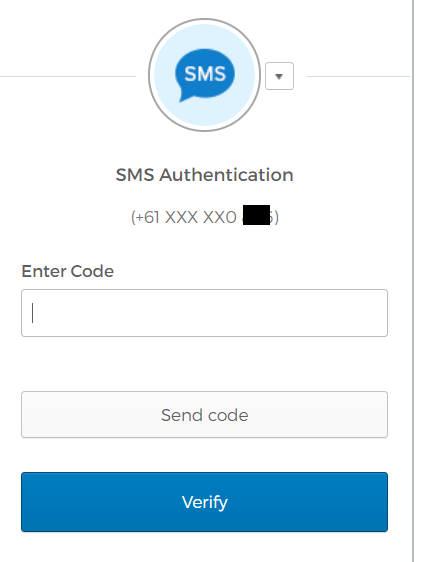Click the closing parenthesis after the phone number
431x562 pixels.
(x=276, y=217)
